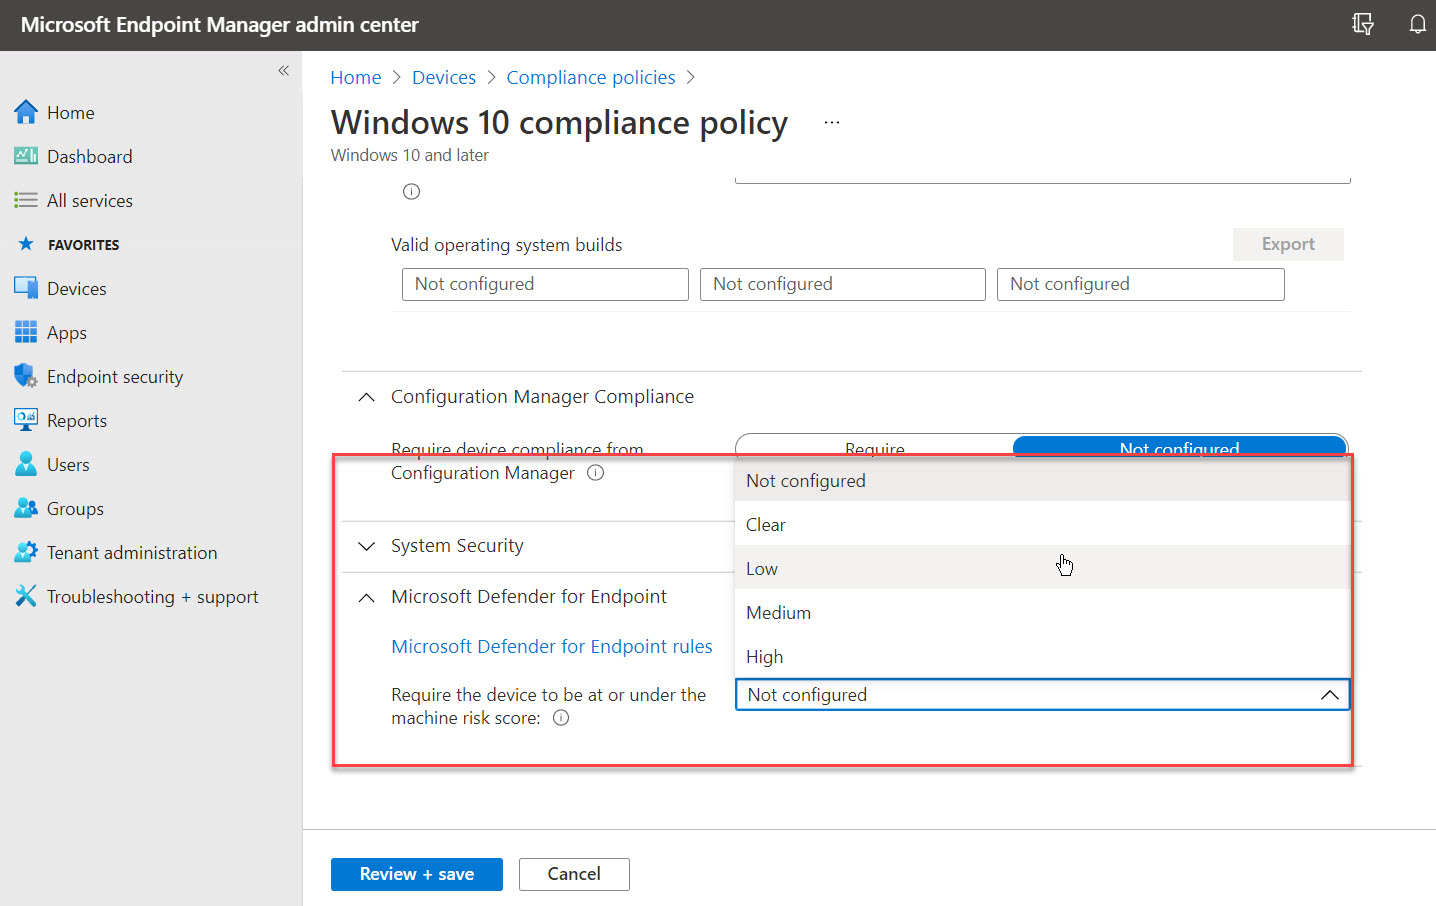Set Configuration Manager compliance to Require
Screen dimensions: 1436x906
(x=875, y=446)
